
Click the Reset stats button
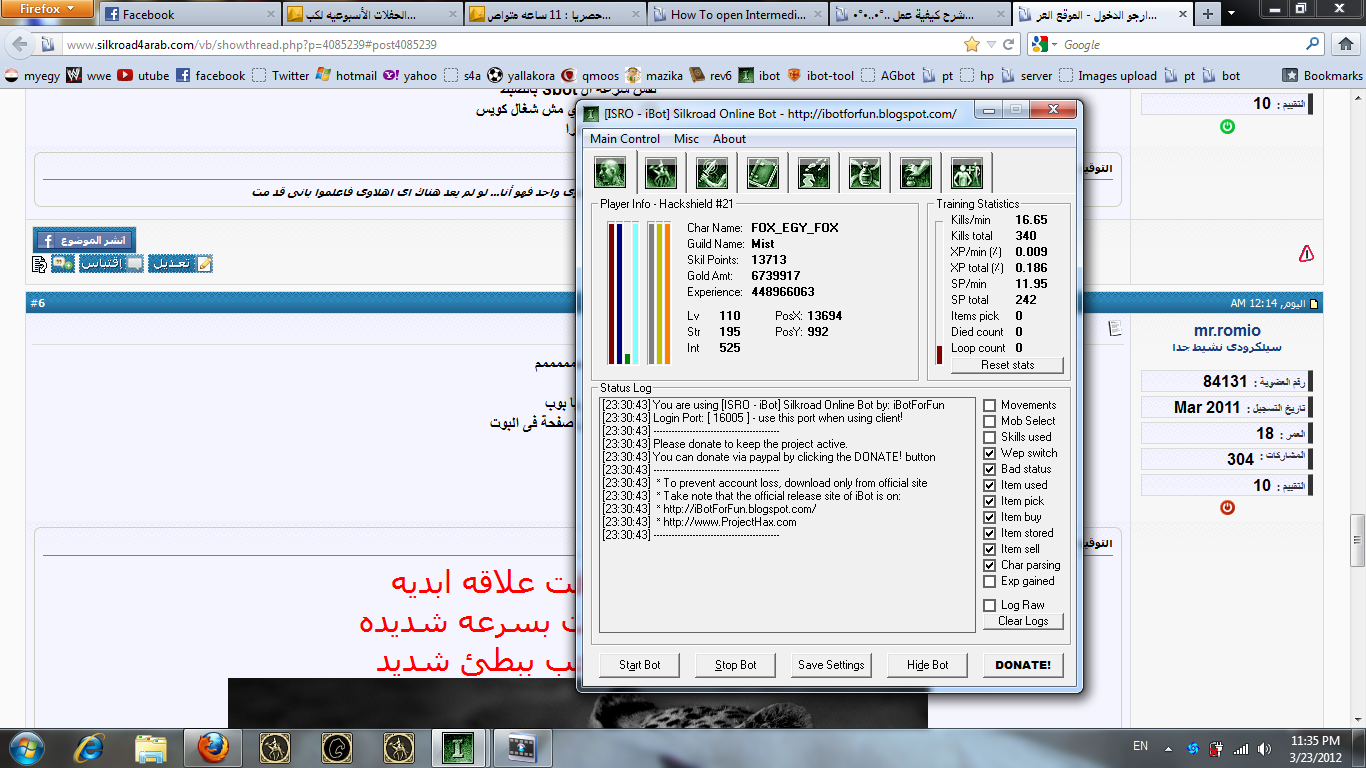click(1007, 365)
